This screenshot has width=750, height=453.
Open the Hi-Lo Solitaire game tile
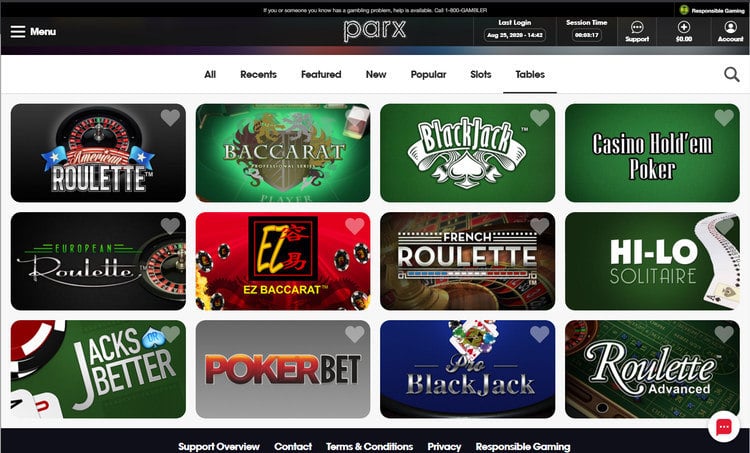(x=652, y=261)
